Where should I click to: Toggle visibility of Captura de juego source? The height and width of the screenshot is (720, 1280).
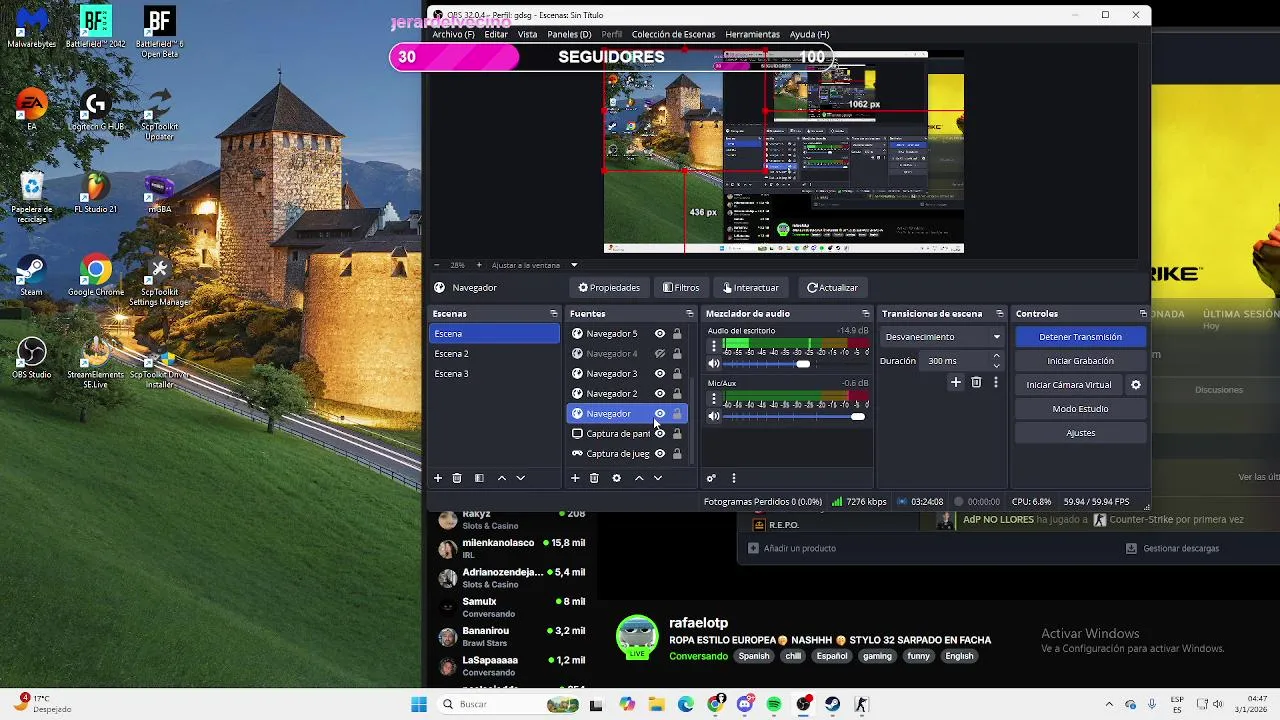[x=659, y=454]
